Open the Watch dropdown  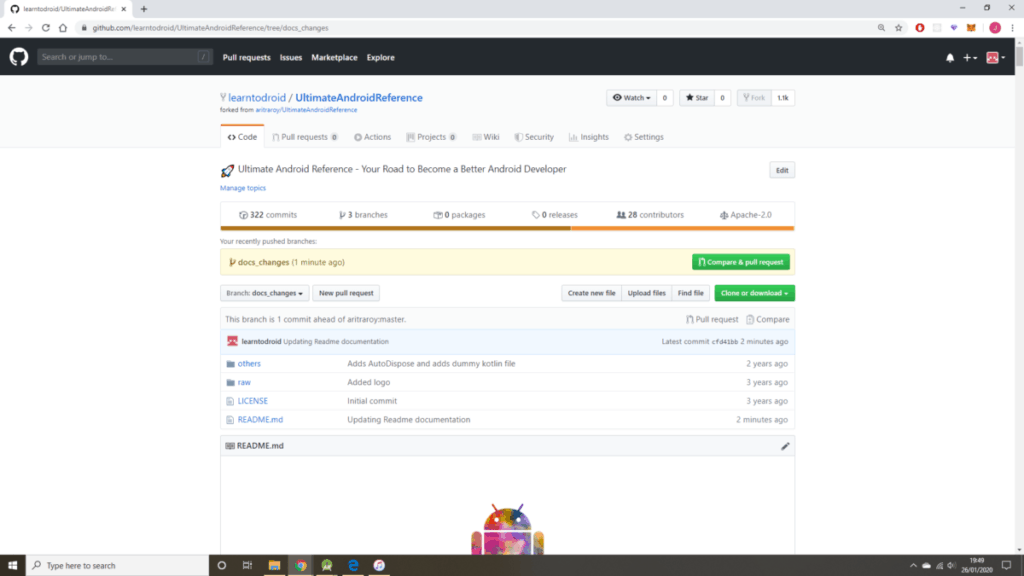(x=632, y=98)
